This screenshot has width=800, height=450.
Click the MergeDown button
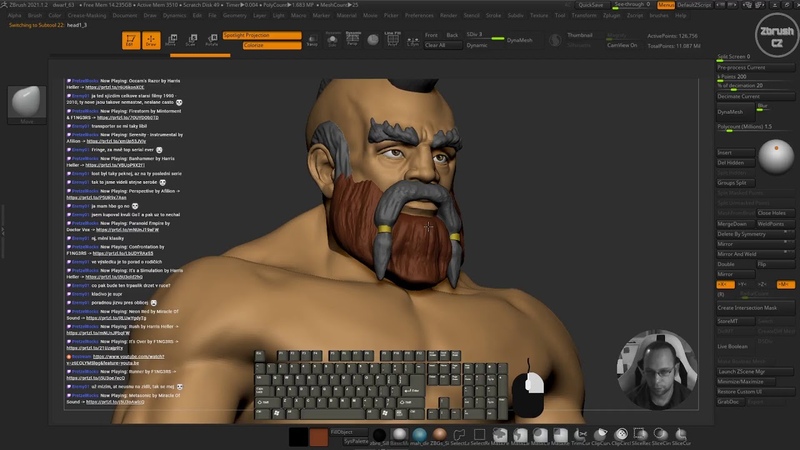[x=735, y=224]
